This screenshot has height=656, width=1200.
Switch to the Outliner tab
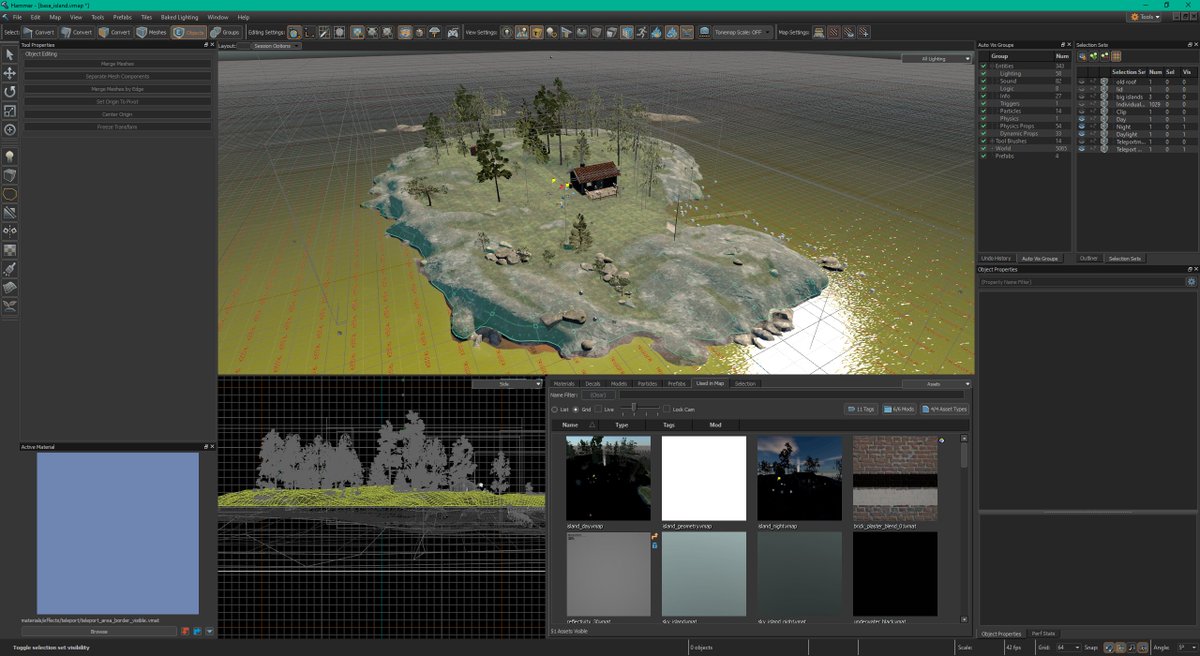(1089, 259)
